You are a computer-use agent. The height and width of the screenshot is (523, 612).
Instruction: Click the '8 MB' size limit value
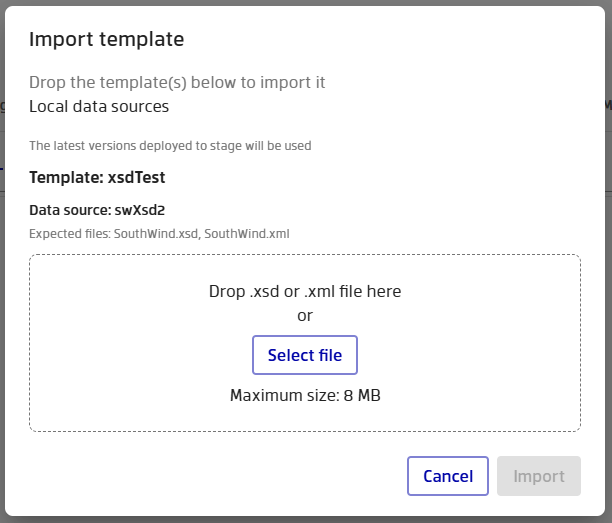point(362,395)
